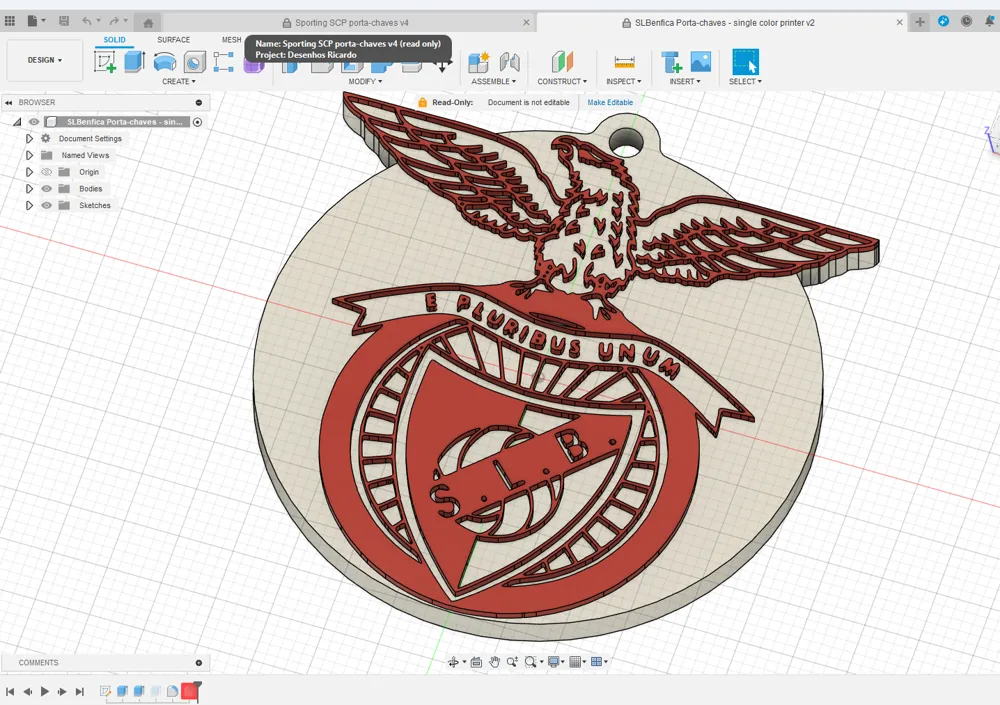Open the Revolve tool
Image resolution: width=1000 pixels, height=705 pixels.
[x=163, y=62]
